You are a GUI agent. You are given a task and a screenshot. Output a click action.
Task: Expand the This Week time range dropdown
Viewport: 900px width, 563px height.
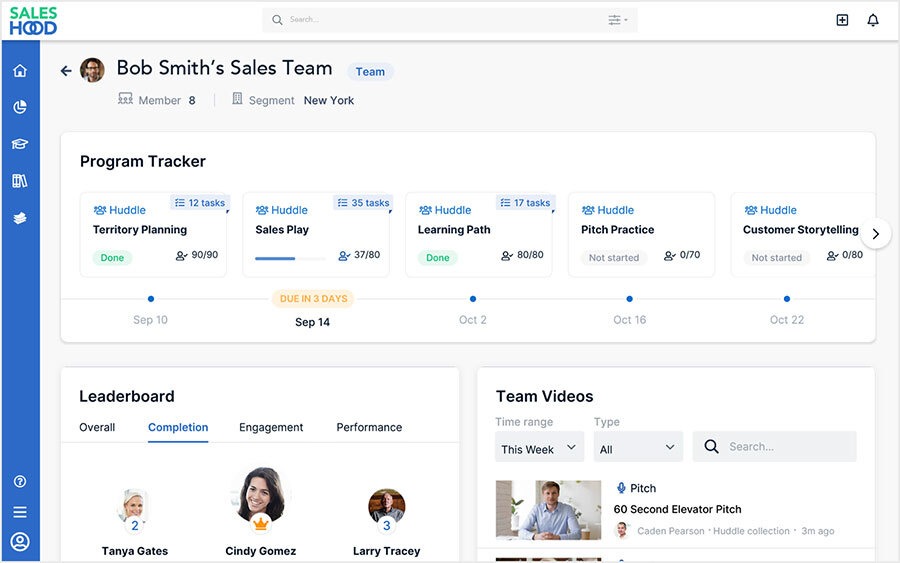point(540,448)
